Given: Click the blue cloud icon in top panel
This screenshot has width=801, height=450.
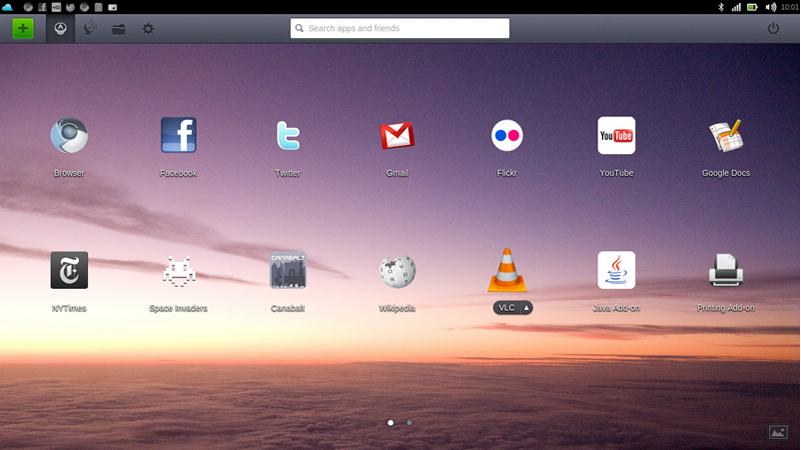Looking at the screenshot, I should (x=7, y=7).
